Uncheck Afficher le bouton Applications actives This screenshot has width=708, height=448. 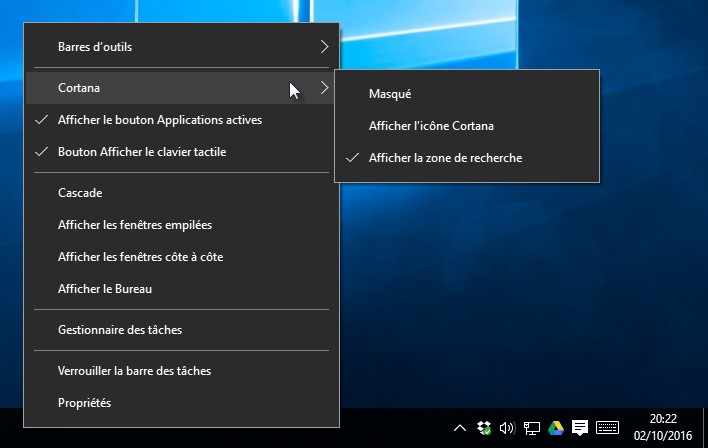point(160,120)
